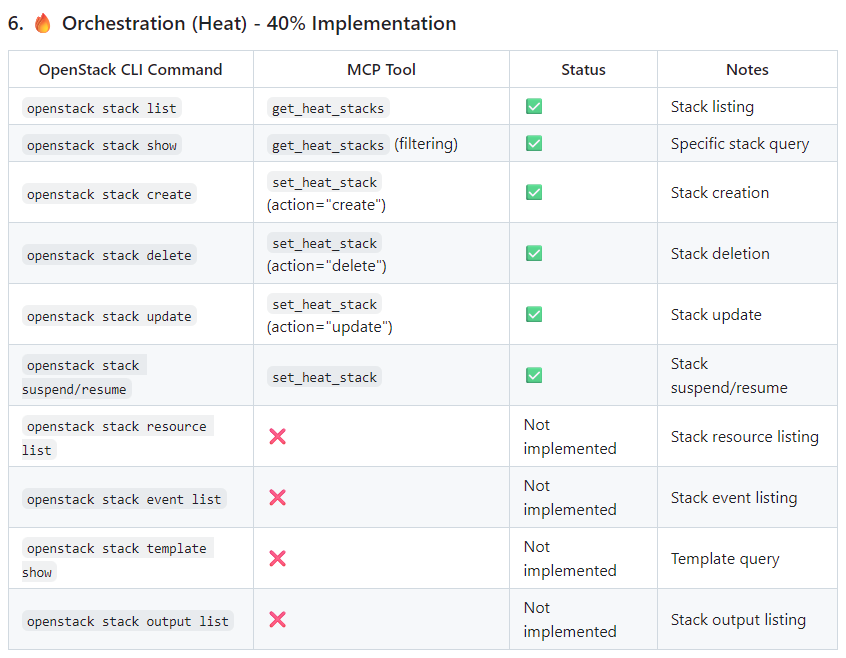
Task: Click the 'Status' column header
Action: pyautogui.click(x=583, y=70)
